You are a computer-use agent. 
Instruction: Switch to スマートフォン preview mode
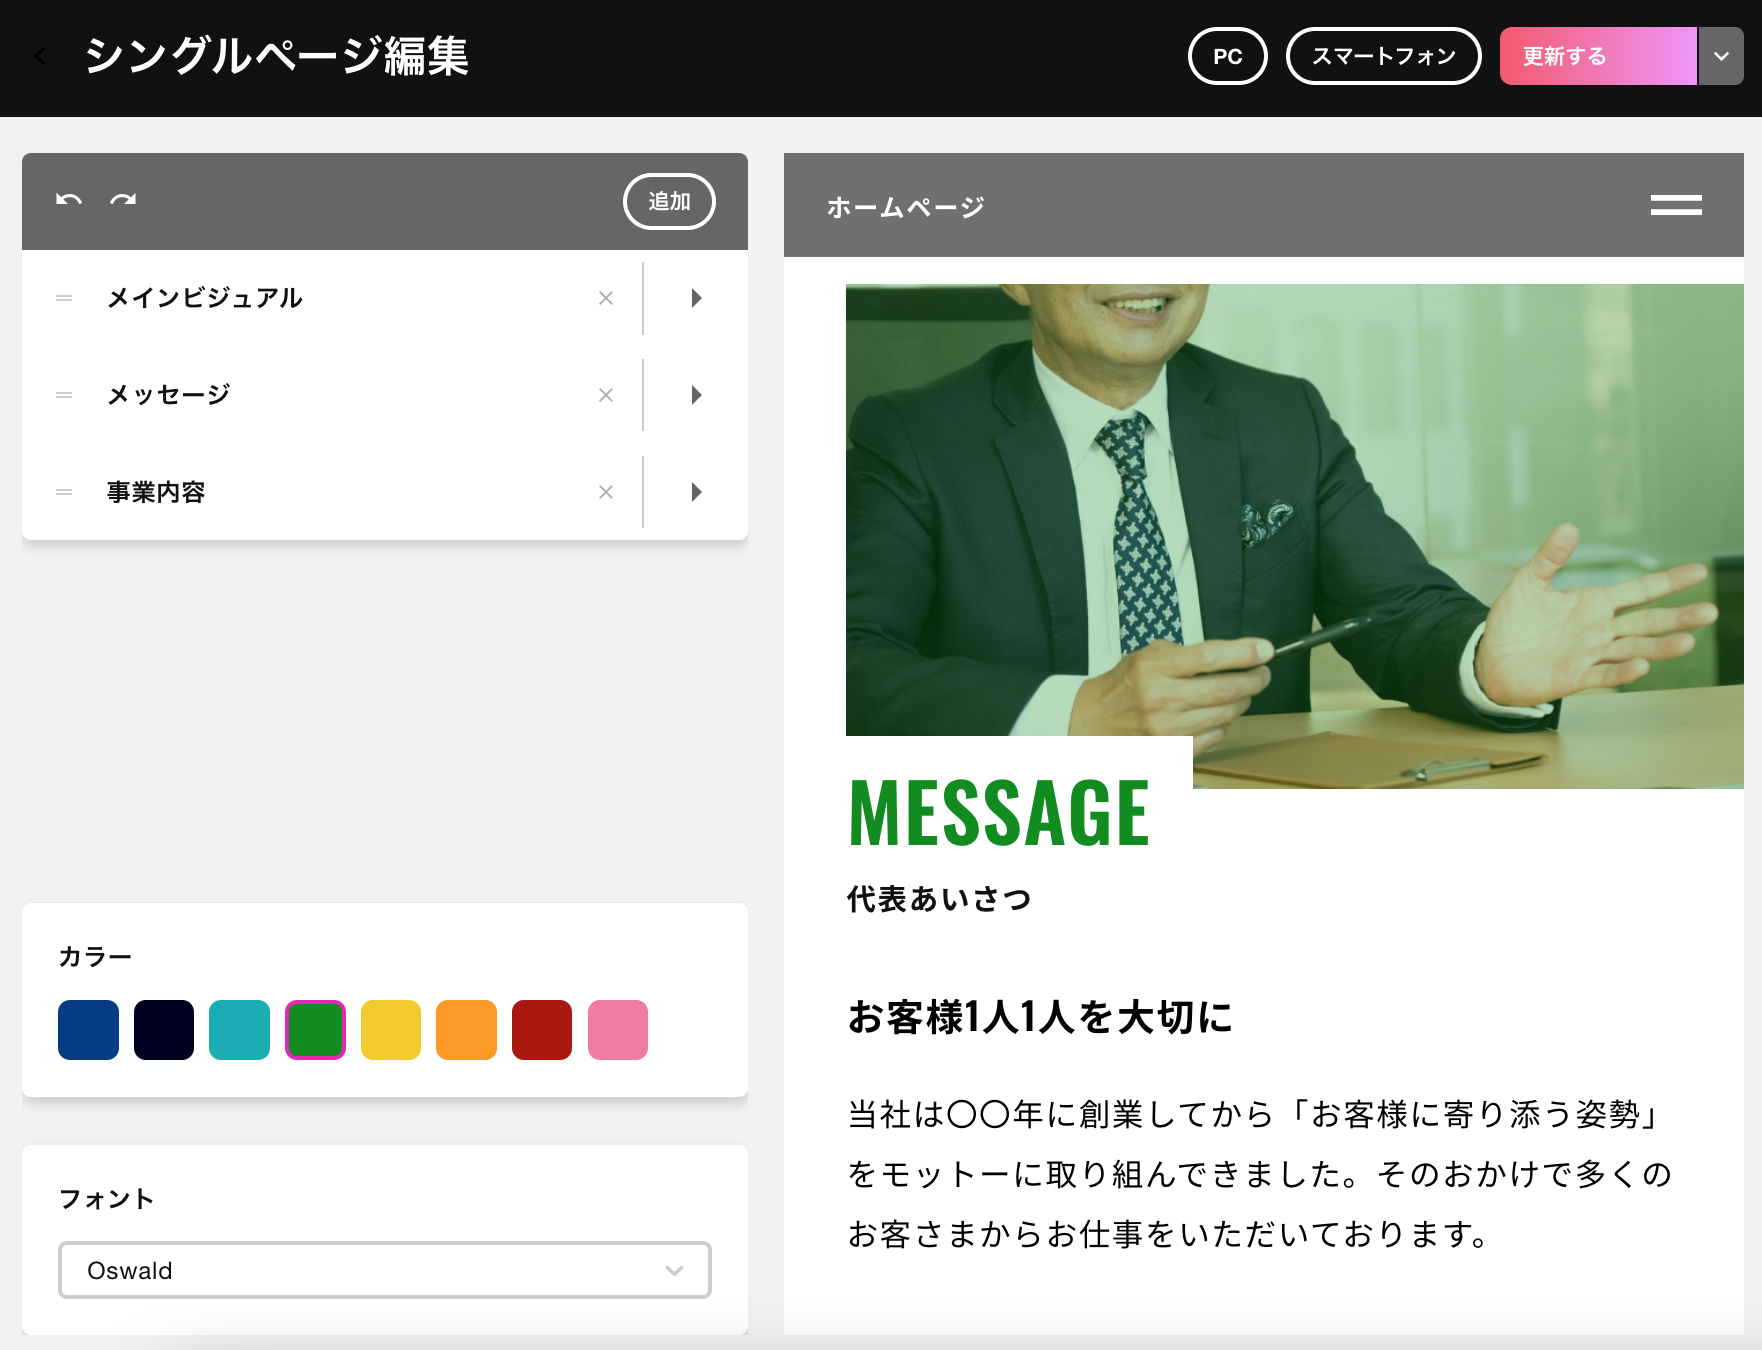pos(1384,56)
